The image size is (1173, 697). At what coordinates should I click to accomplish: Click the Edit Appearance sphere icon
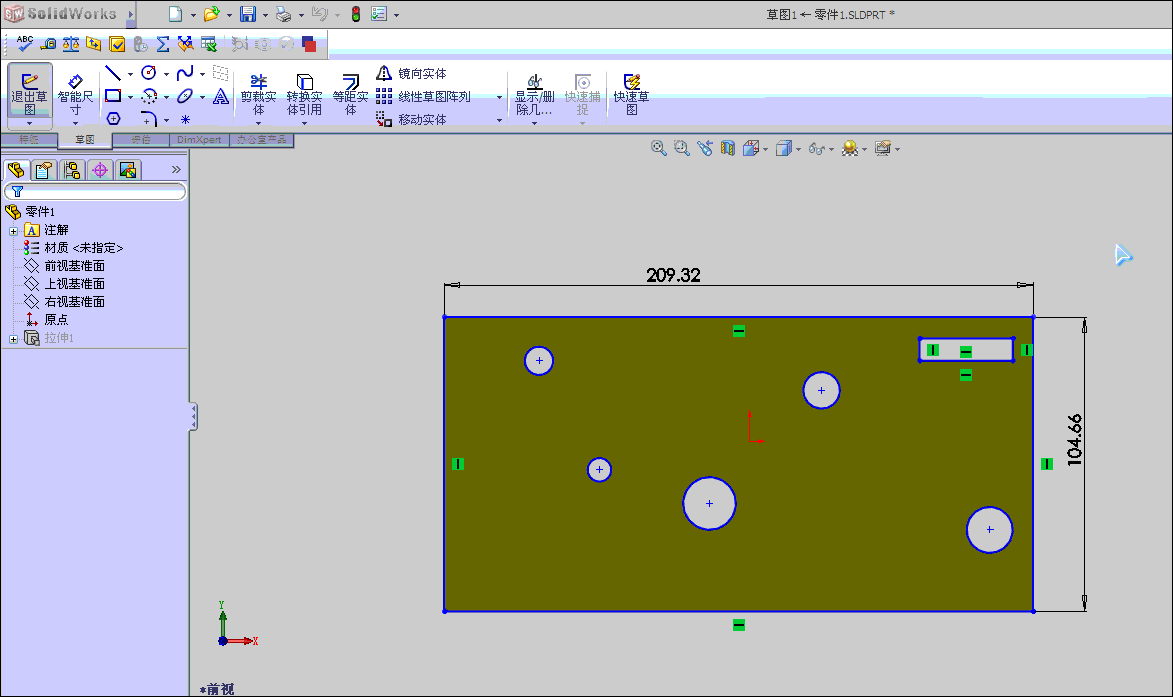pos(849,148)
